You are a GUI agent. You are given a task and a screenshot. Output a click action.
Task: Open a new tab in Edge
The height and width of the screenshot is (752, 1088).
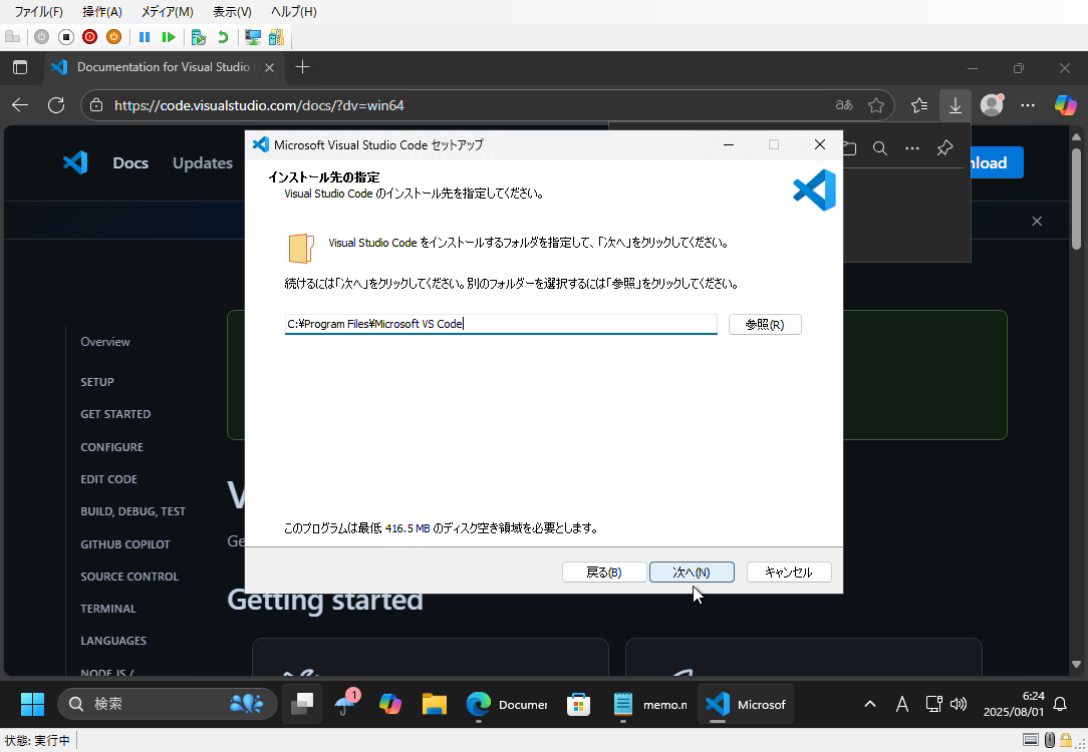[302, 67]
